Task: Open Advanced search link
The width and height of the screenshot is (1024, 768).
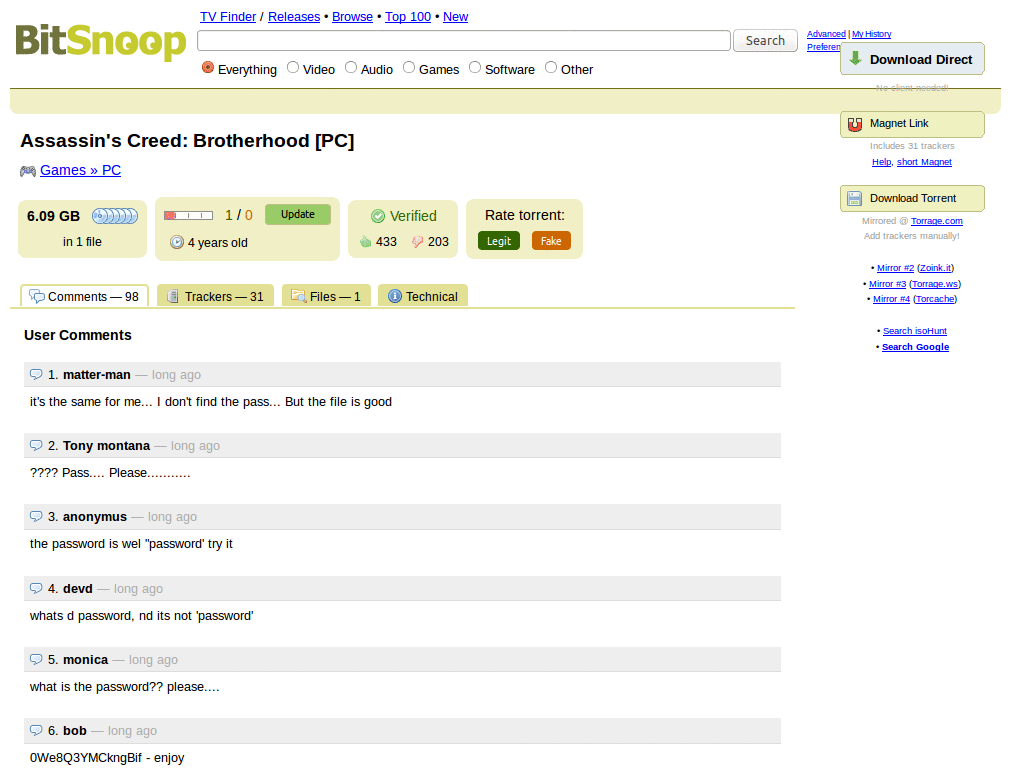Action: [826, 34]
